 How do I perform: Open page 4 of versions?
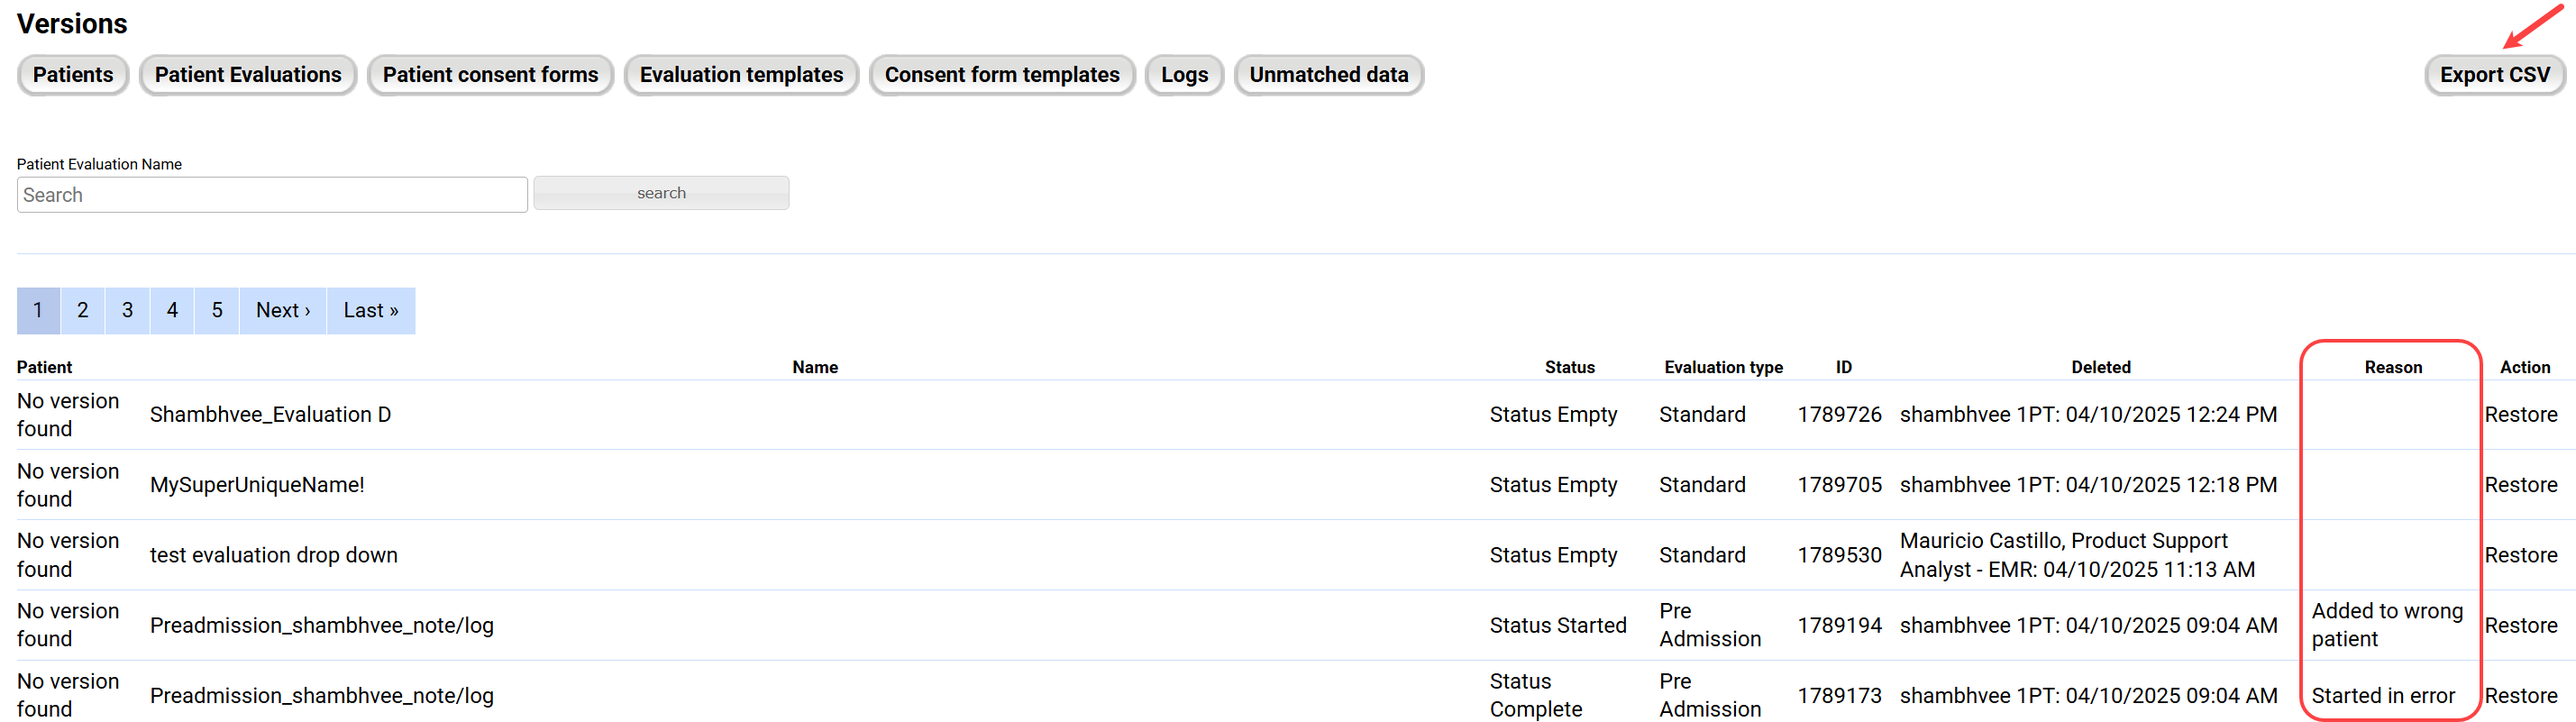(172, 311)
